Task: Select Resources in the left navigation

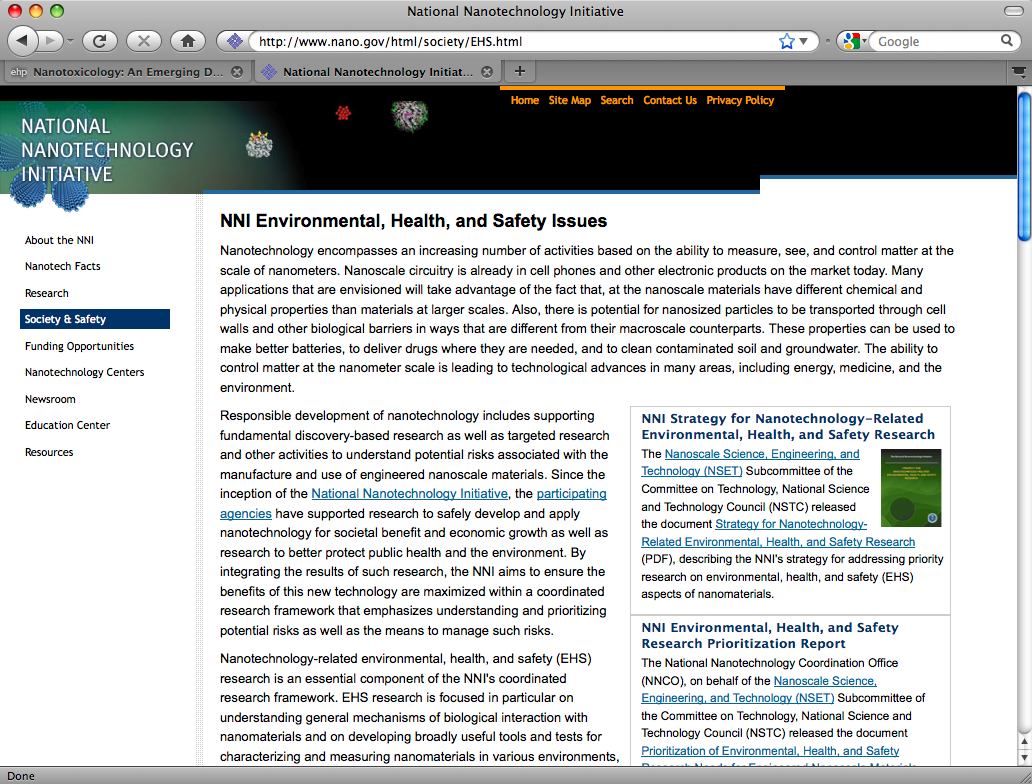Action: tap(49, 452)
